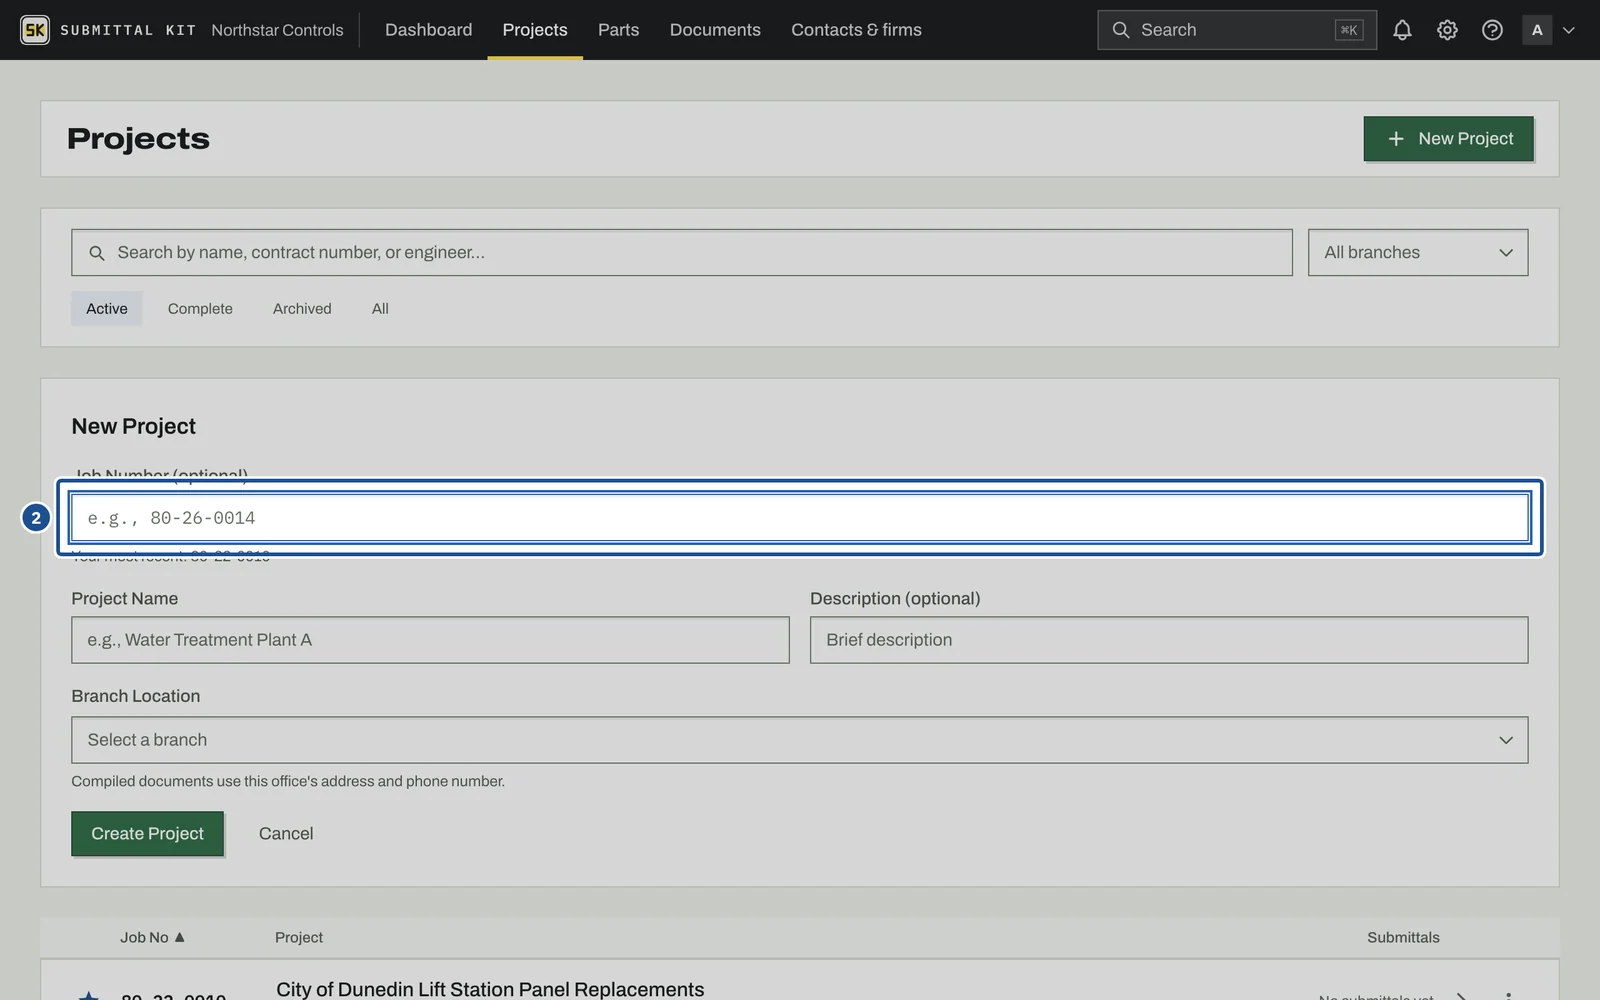Open the notifications bell

[1402, 30]
